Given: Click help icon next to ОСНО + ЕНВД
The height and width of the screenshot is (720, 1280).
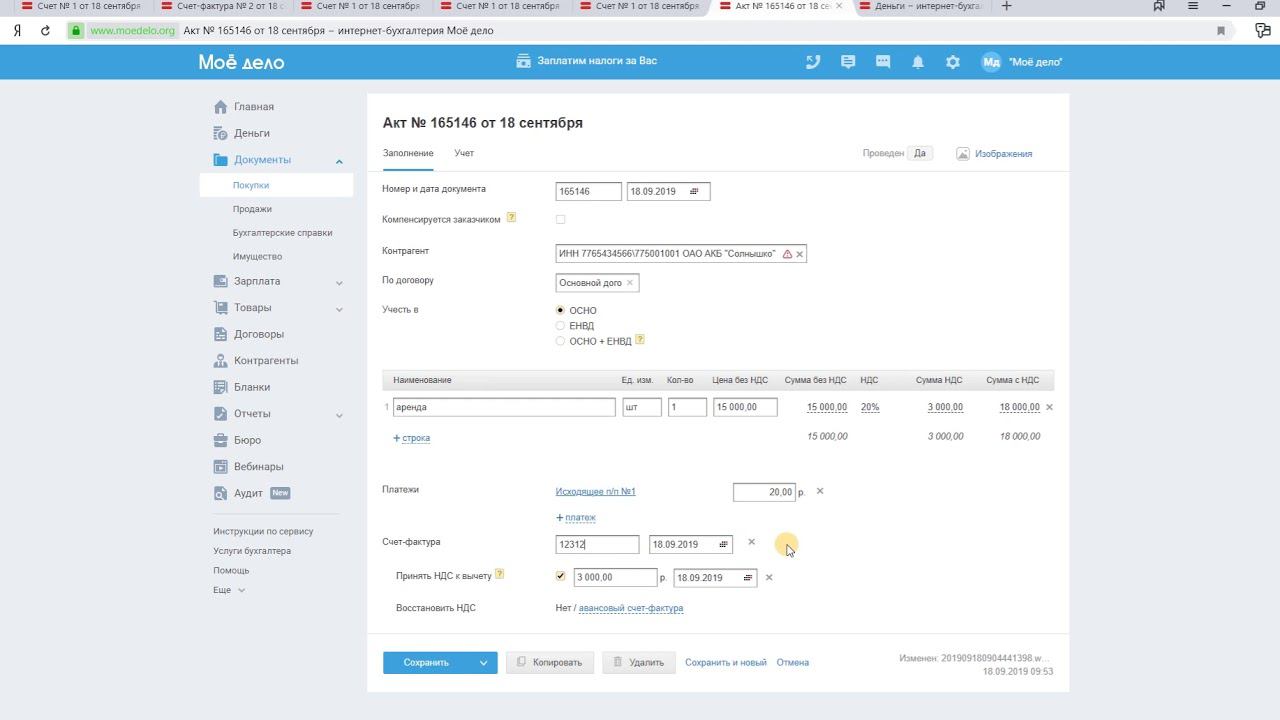Looking at the screenshot, I should [640, 340].
